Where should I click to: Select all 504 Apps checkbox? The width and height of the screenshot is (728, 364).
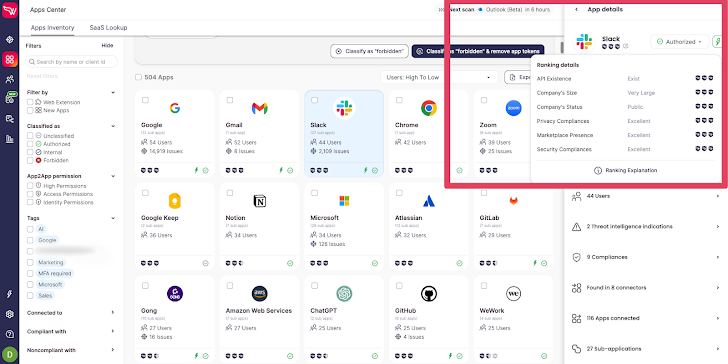(138, 78)
